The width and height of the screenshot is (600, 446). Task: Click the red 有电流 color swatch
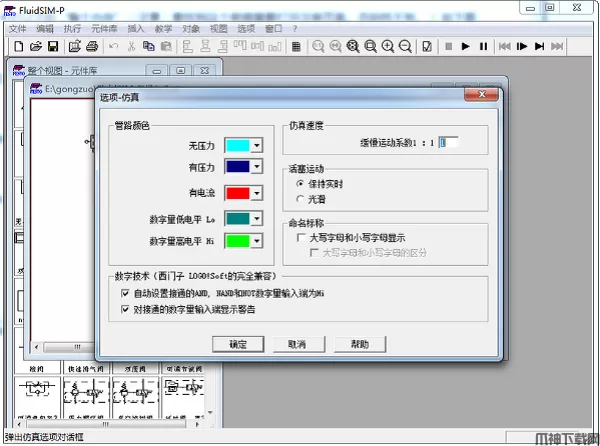(x=238, y=193)
